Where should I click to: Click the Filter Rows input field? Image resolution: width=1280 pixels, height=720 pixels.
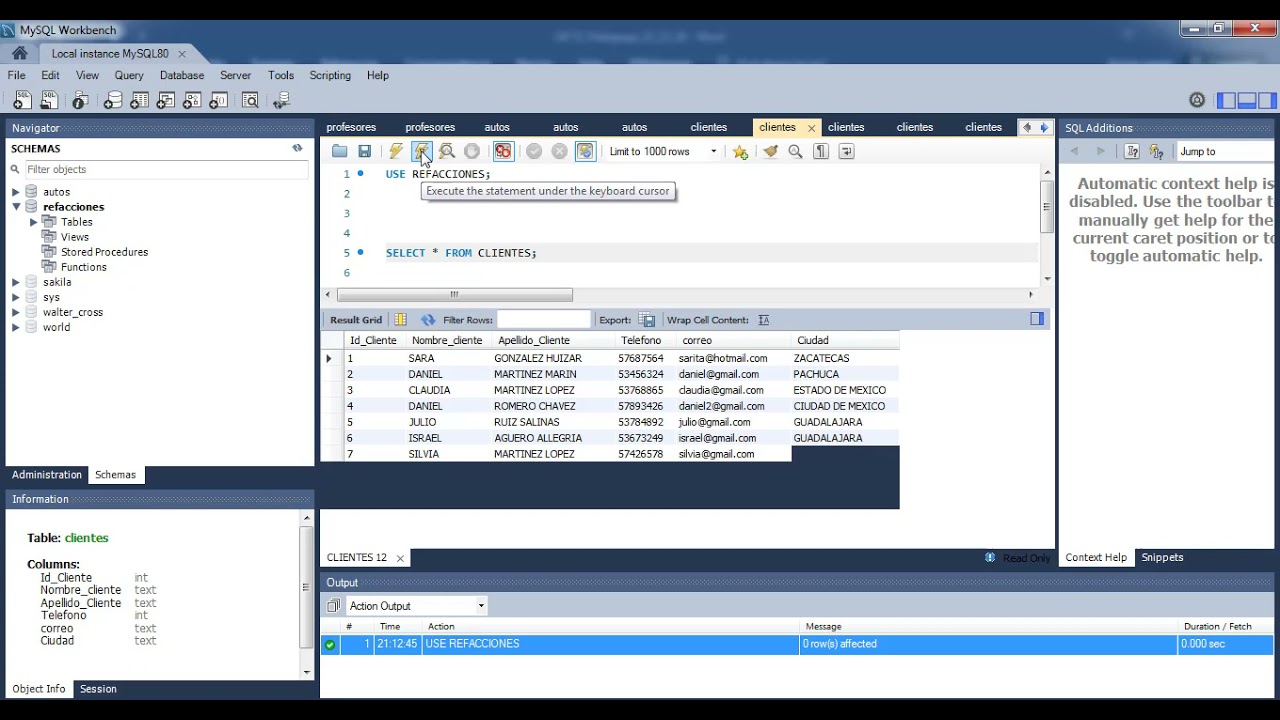(543, 320)
